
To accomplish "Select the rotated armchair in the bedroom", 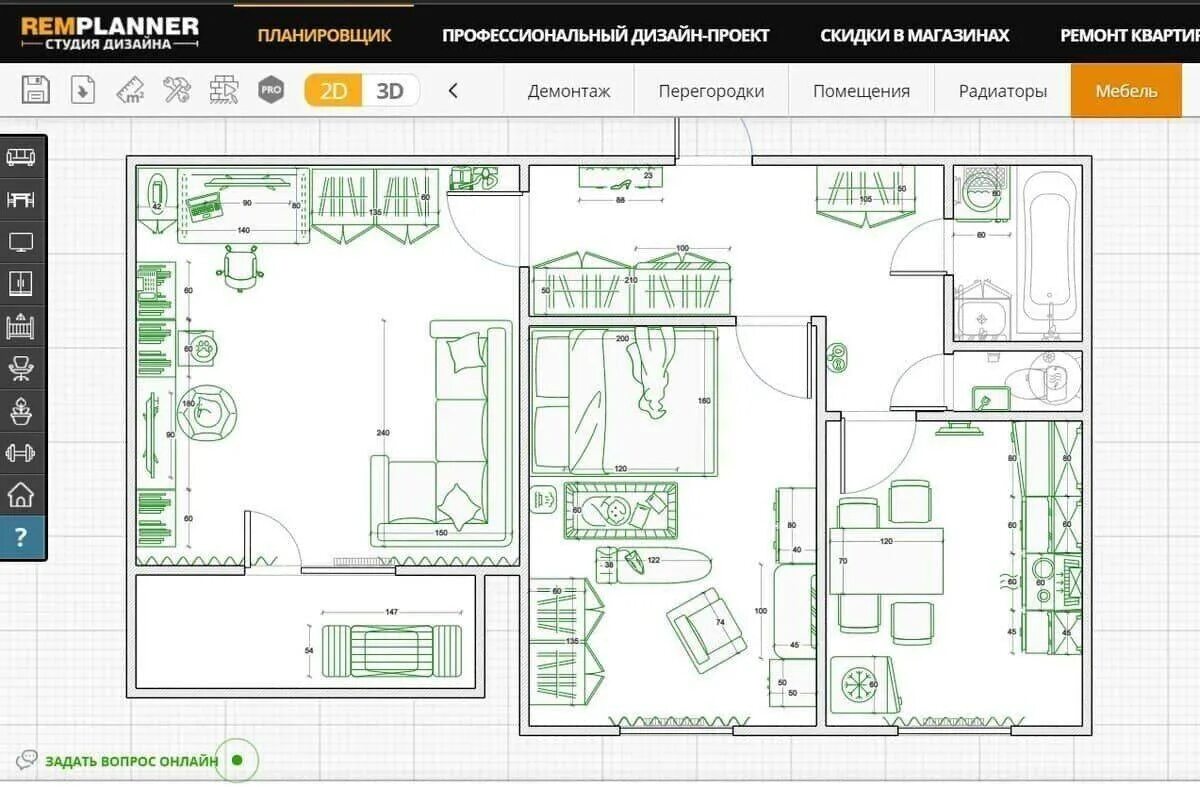I will point(707,630).
